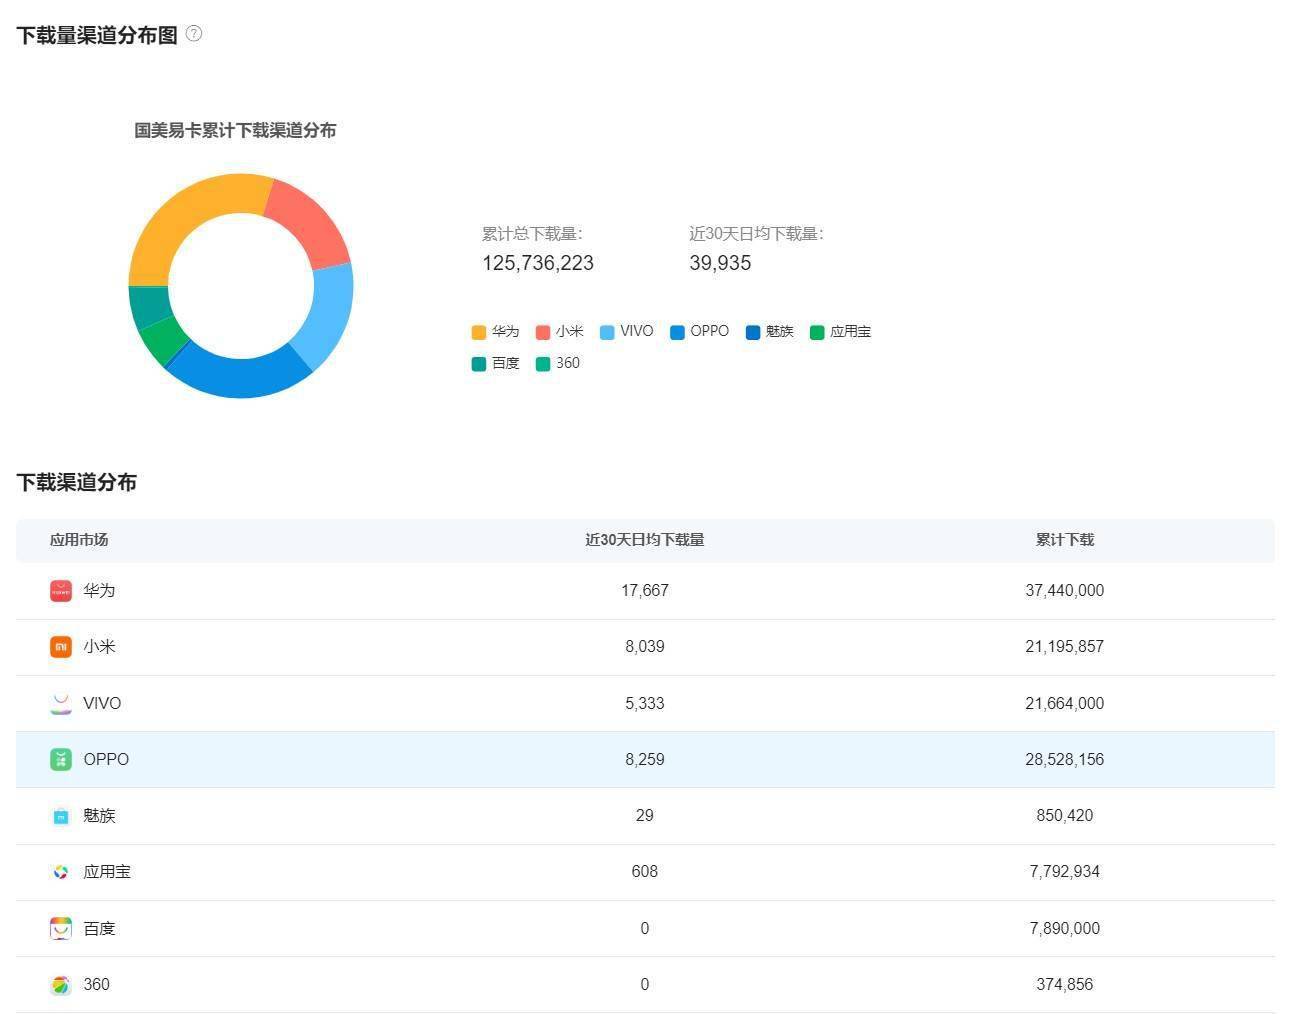
Task: Toggle OPPO legend entry in chart
Action: point(700,332)
